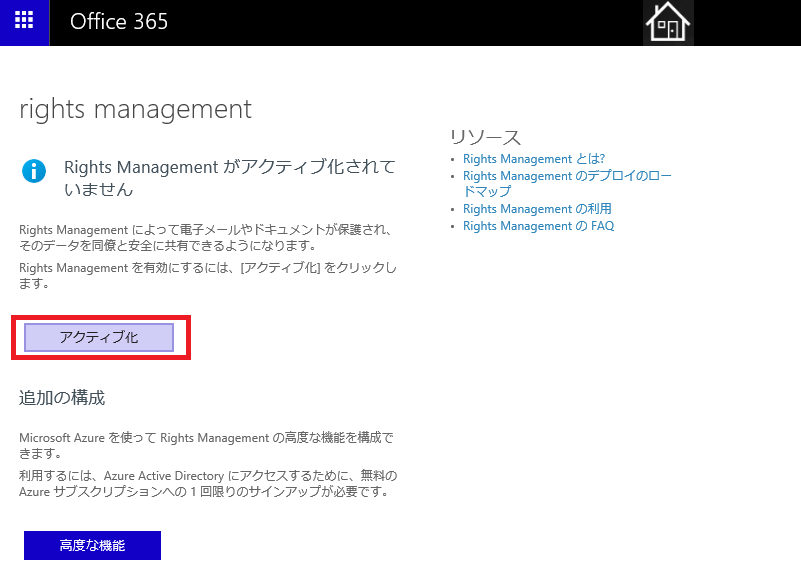
Task: Open the Rights Management とは? link
Action: (x=534, y=159)
